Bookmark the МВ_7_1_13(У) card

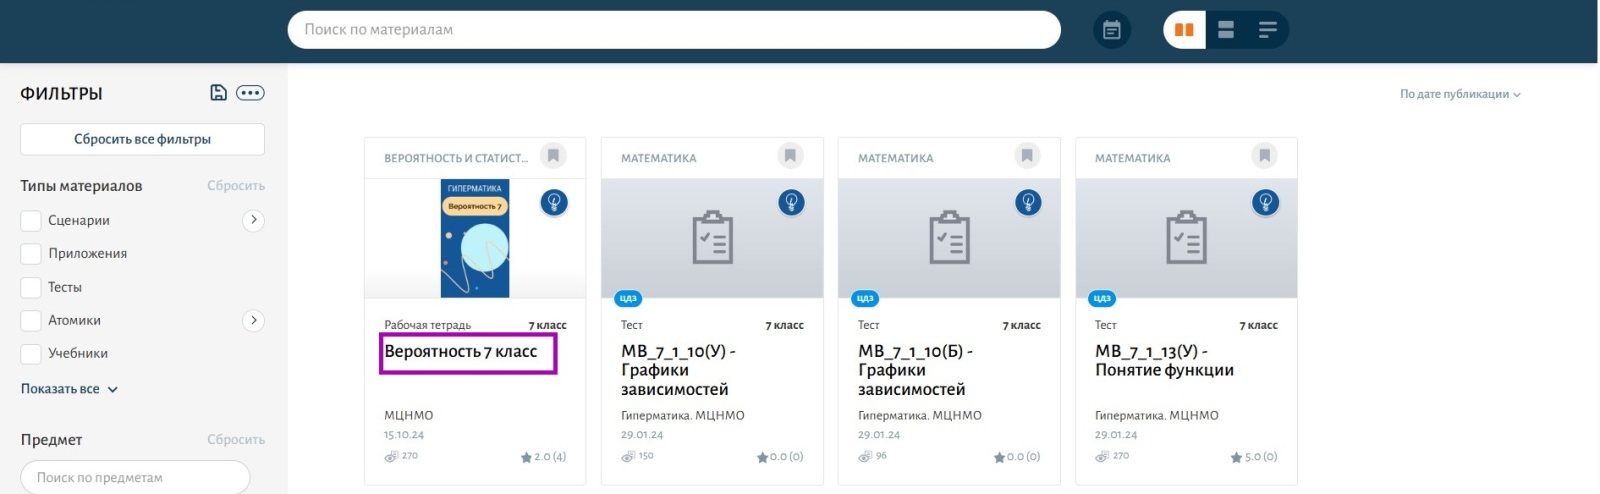coord(1264,156)
